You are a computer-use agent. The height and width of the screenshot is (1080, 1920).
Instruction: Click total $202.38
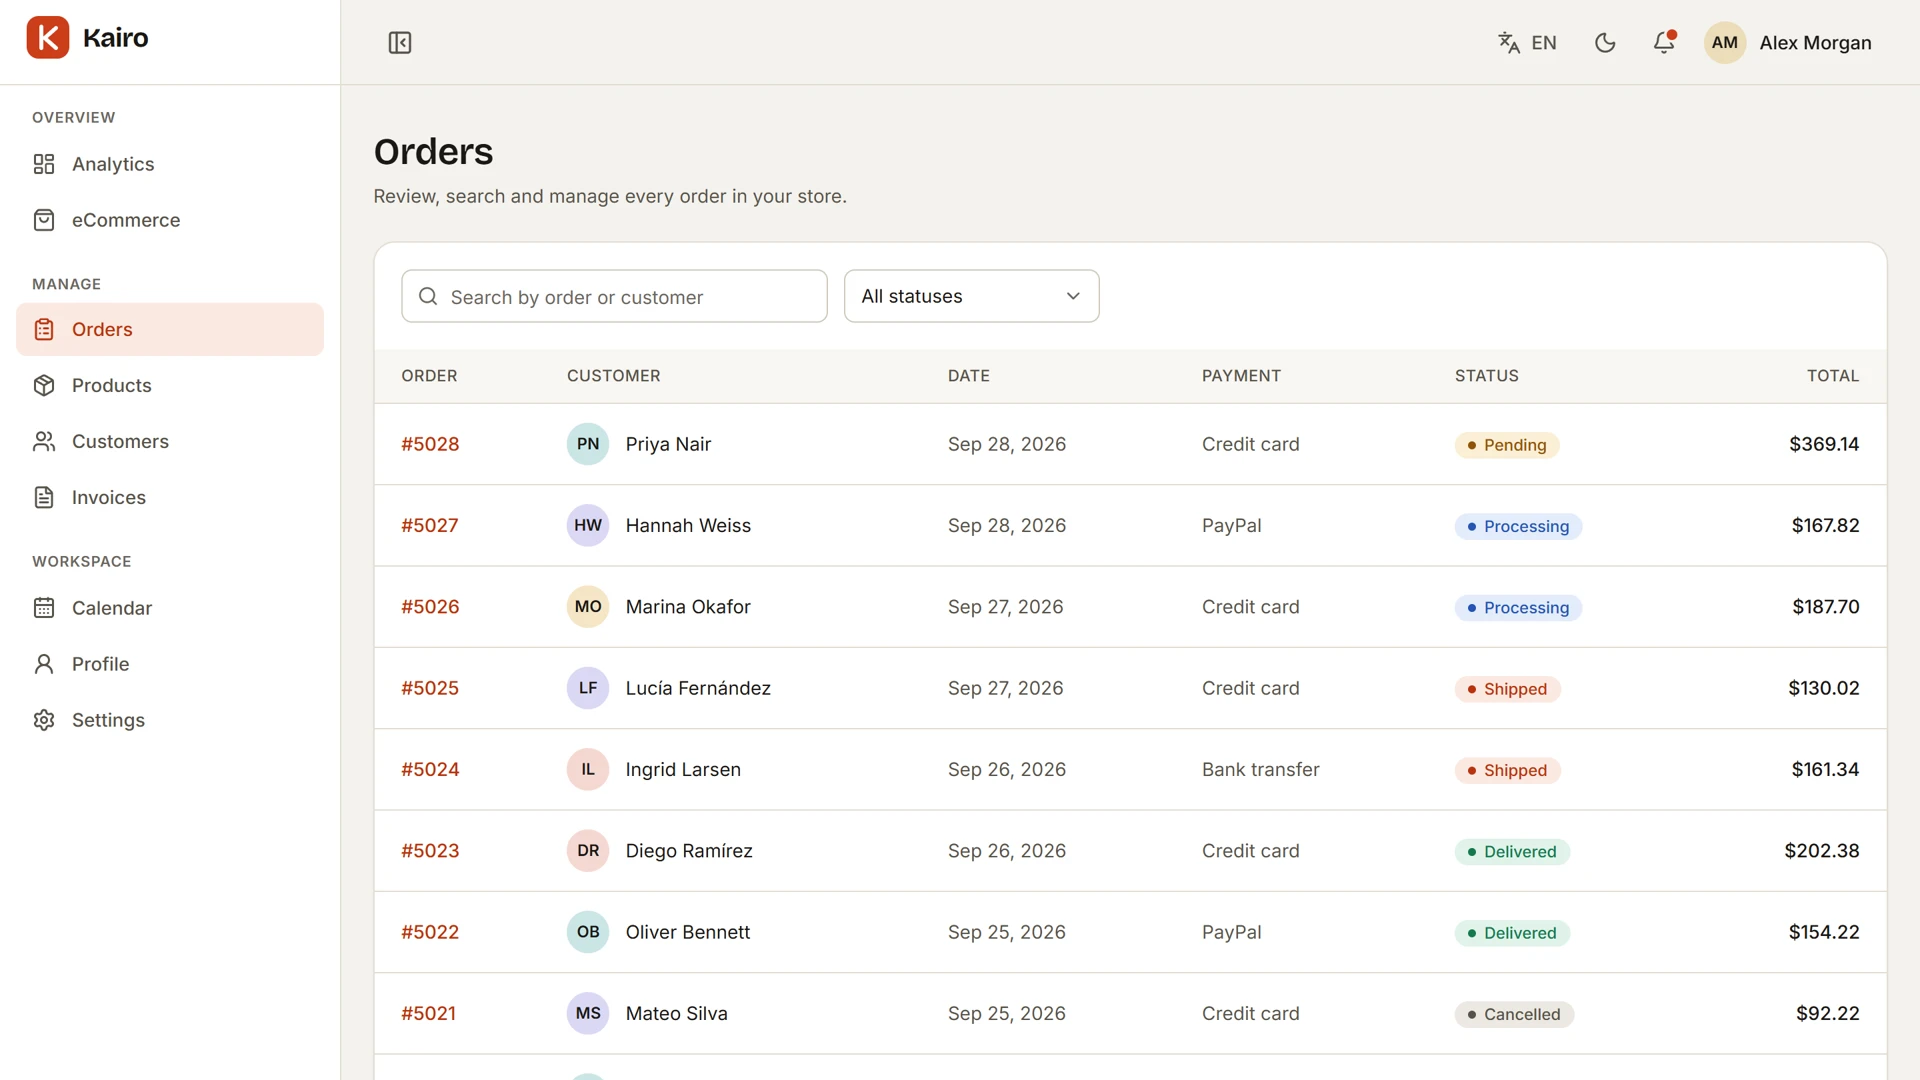[x=1821, y=851]
